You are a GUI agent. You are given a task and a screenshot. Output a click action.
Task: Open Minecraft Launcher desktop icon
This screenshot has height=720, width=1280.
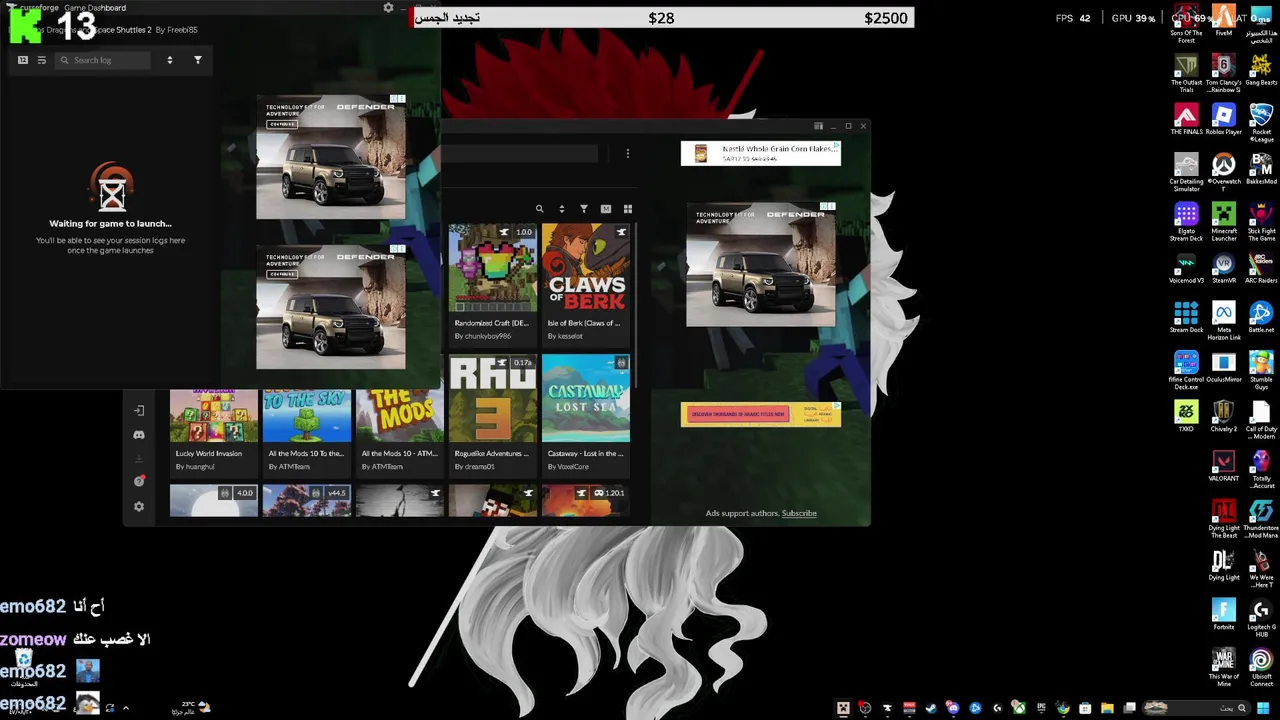(x=1223, y=222)
